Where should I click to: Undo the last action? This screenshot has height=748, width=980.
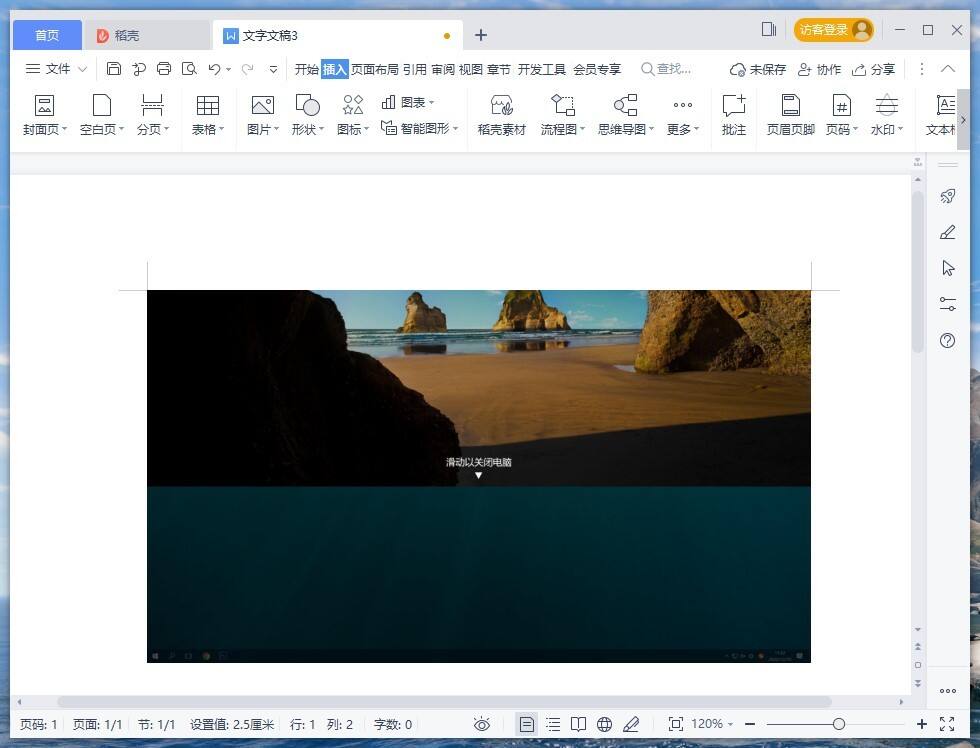click(x=214, y=69)
